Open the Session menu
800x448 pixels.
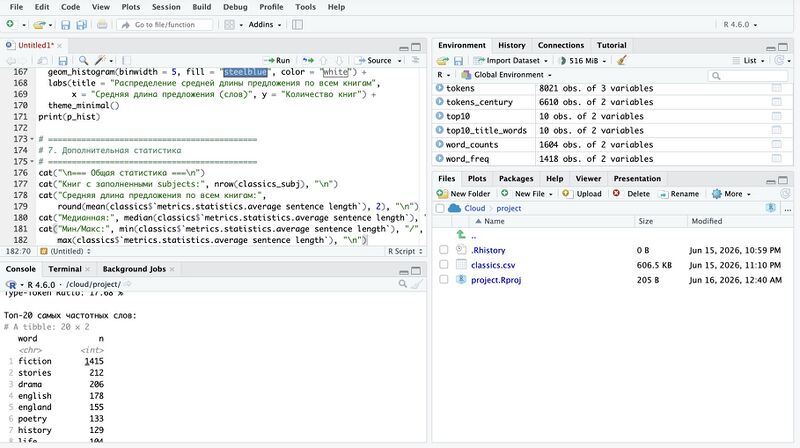[166, 7]
